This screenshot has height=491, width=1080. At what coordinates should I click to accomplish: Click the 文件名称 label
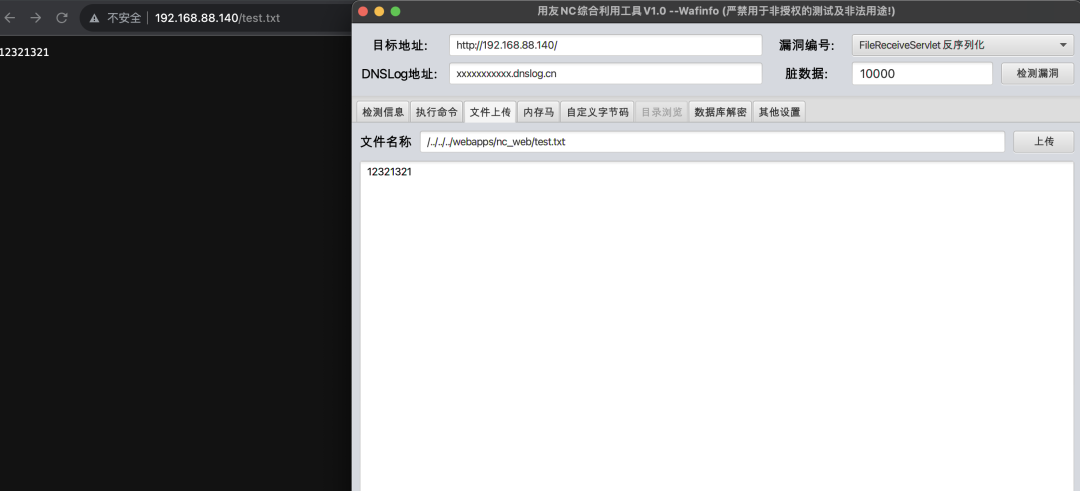pos(386,142)
